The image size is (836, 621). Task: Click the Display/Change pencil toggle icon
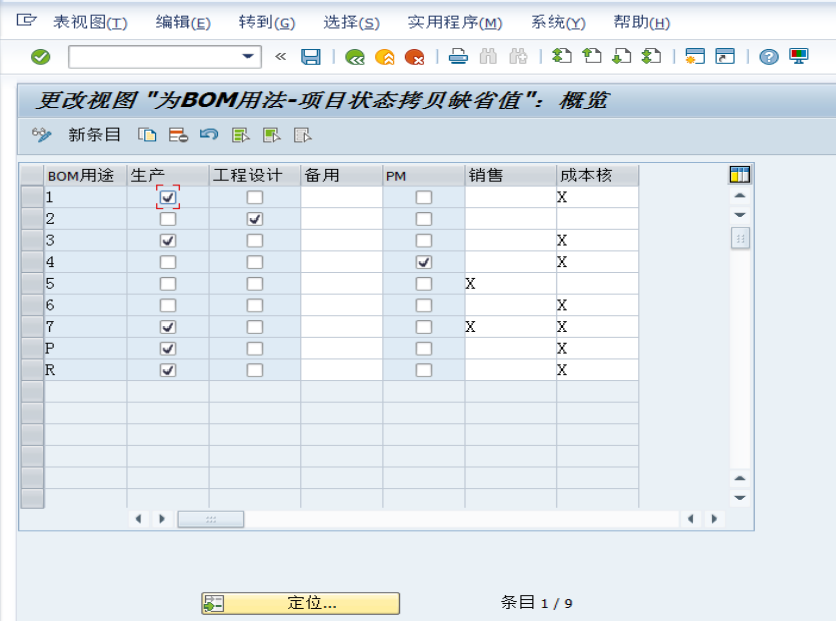(42, 134)
